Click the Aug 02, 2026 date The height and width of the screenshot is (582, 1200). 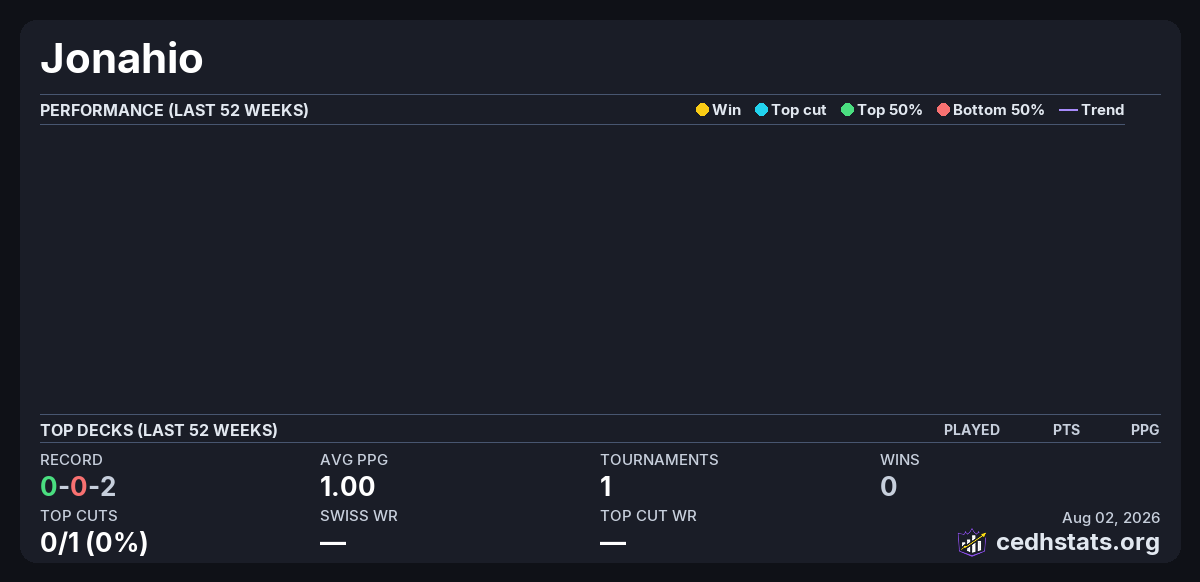pyautogui.click(x=1111, y=517)
